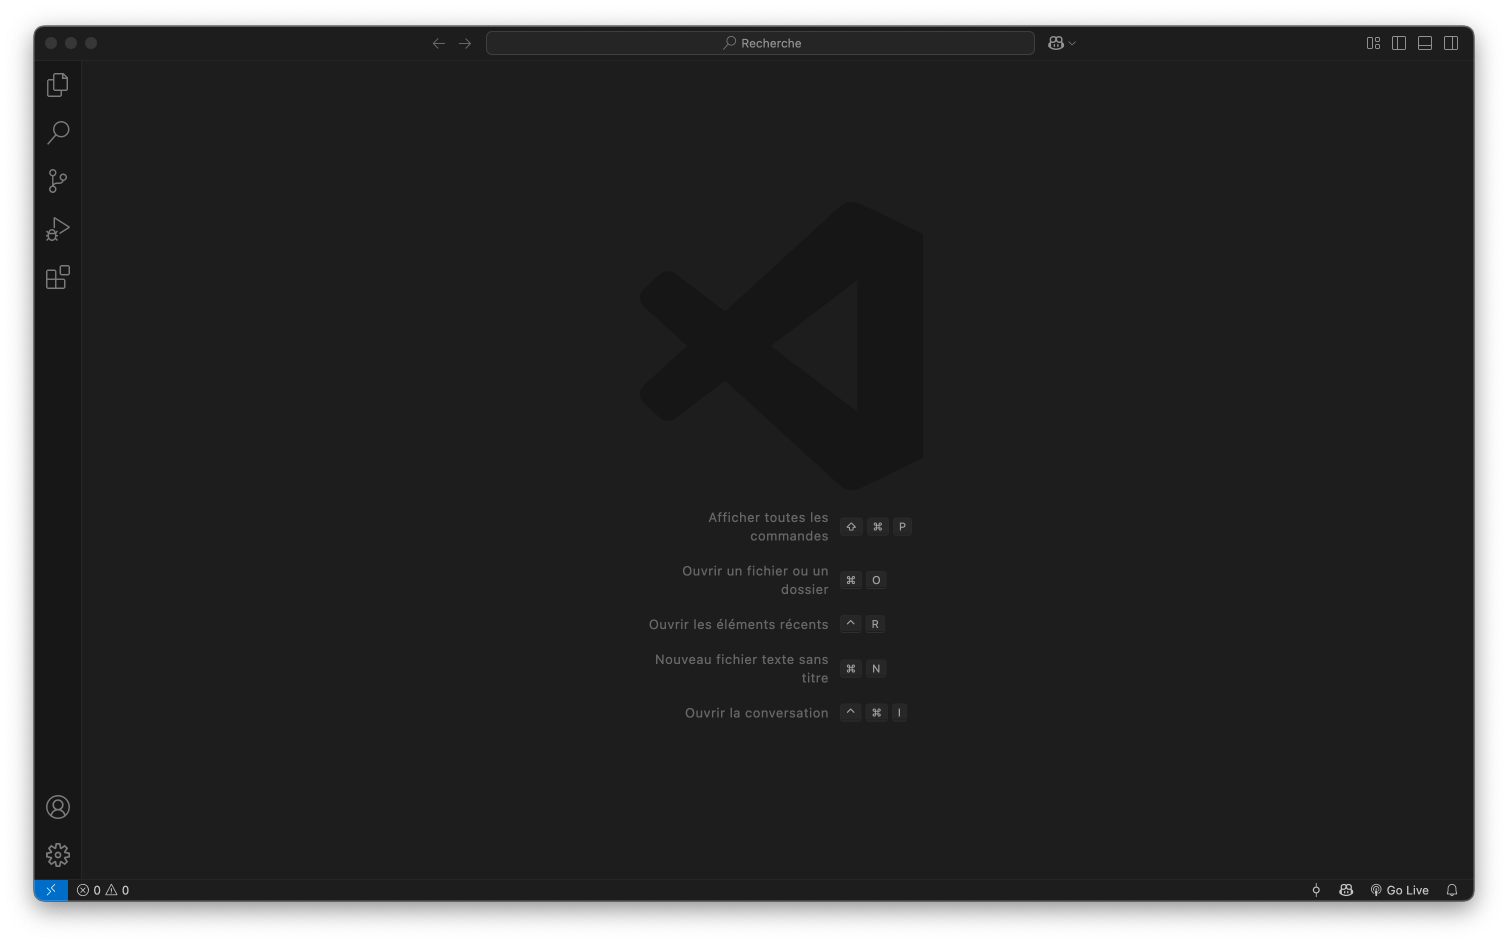The image size is (1508, 943).
Task: Open the Copilot status icon in status bar
Action: pyautogui.click(x=1346, y=890)
